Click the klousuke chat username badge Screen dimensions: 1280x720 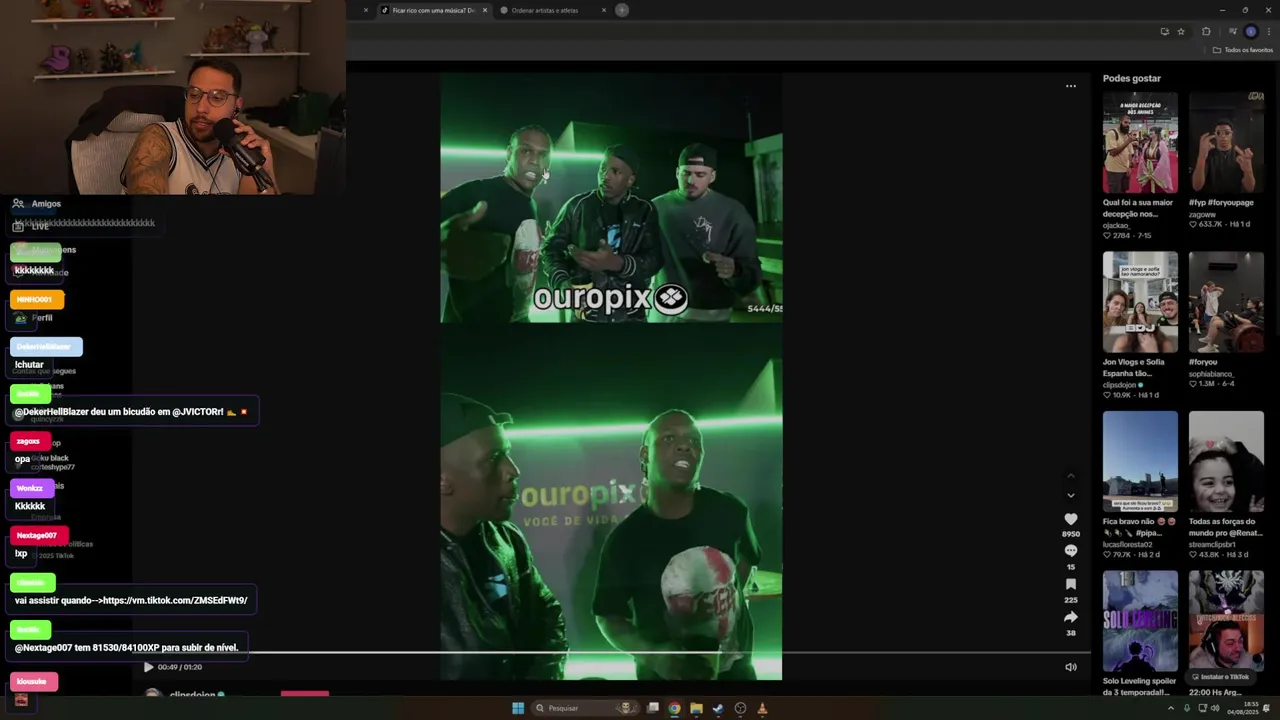33,681
